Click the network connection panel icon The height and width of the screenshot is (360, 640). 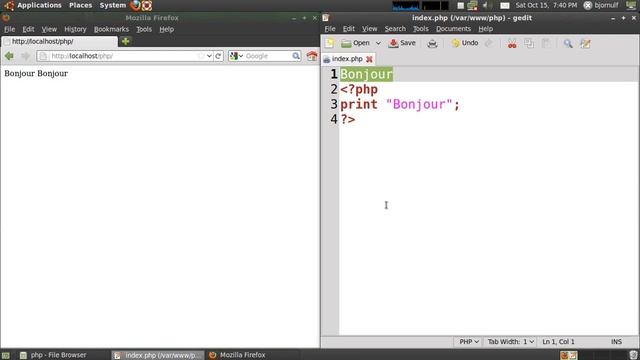point(472,5)
